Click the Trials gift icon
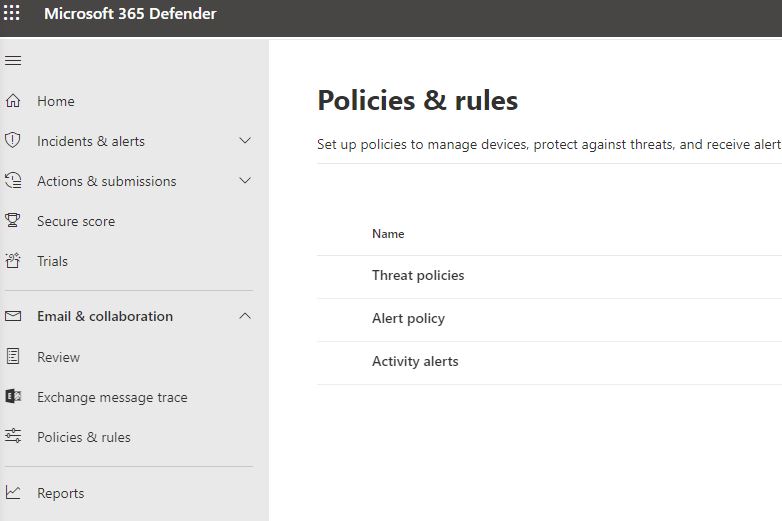The width and height of the screenshot is (782, 521). [13, 260]
